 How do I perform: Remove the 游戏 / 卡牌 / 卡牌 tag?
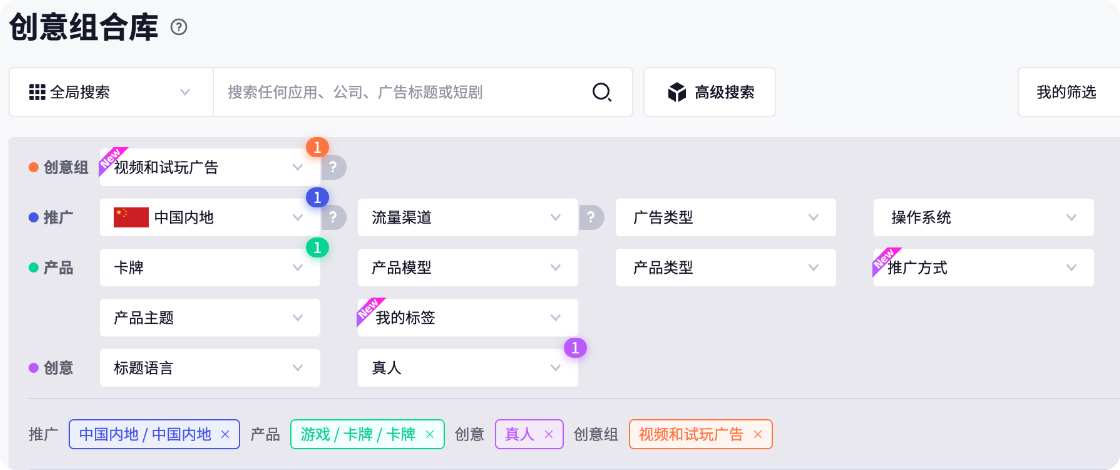click(430, 434)
